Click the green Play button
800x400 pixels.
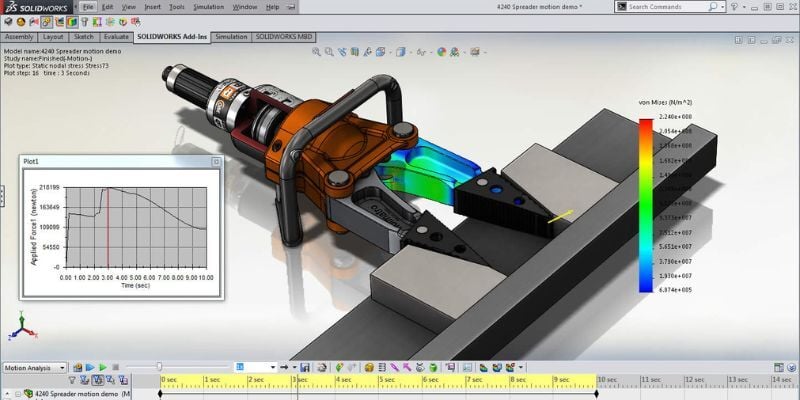tap(103, 367)
